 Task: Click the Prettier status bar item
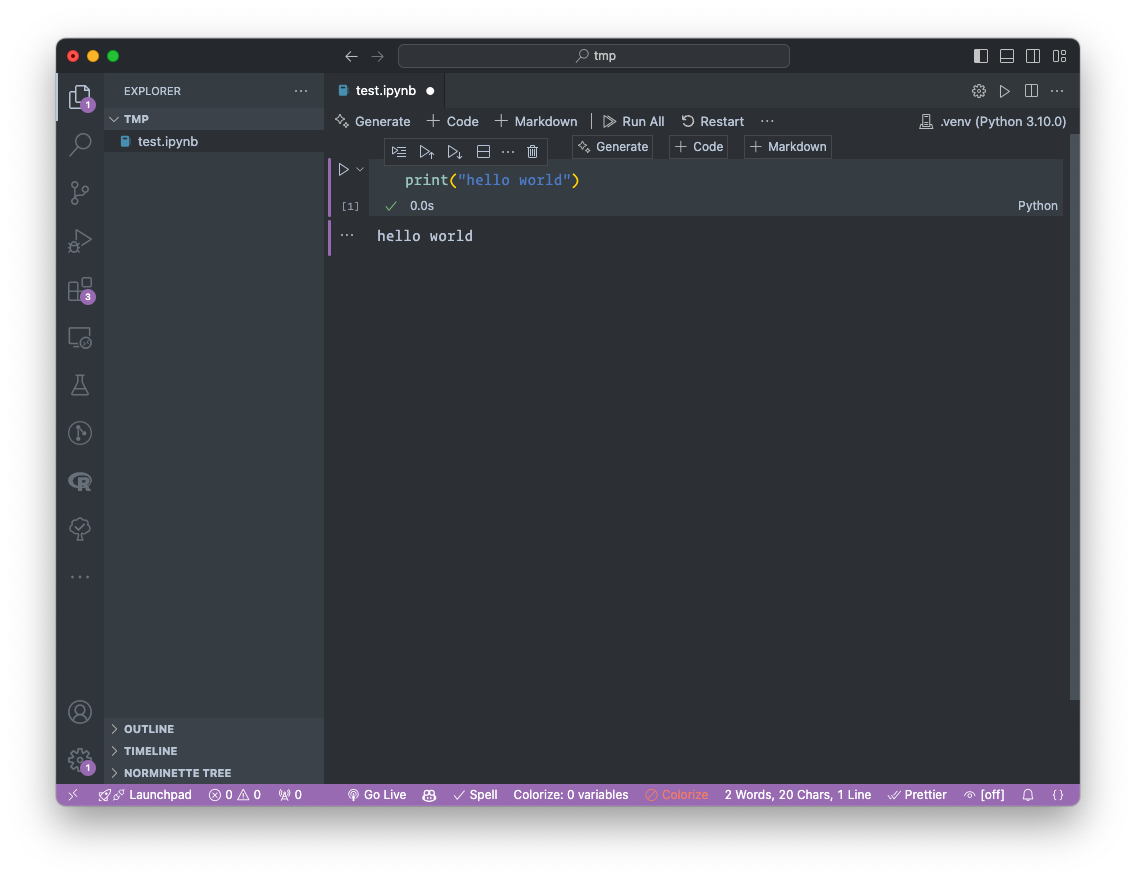[917, 795]
